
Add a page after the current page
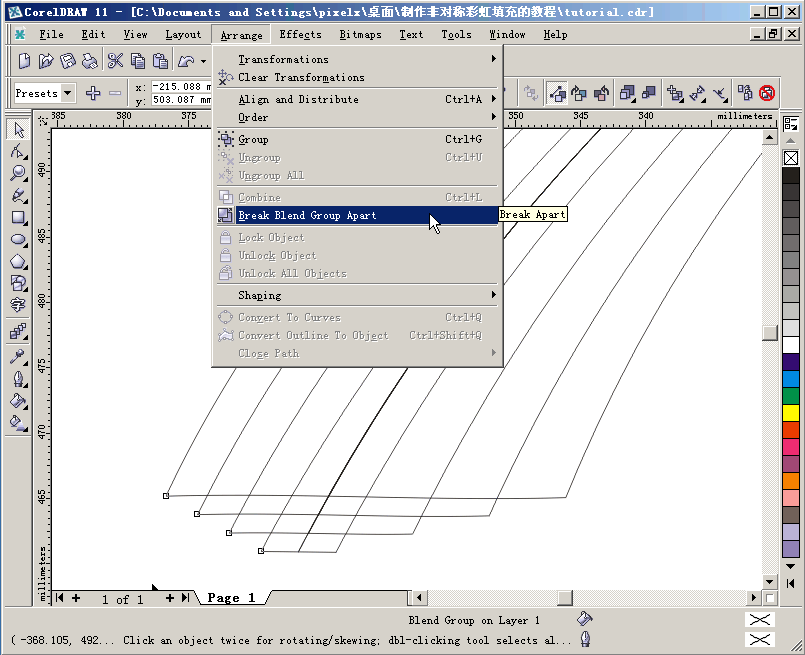coord(170,598)
